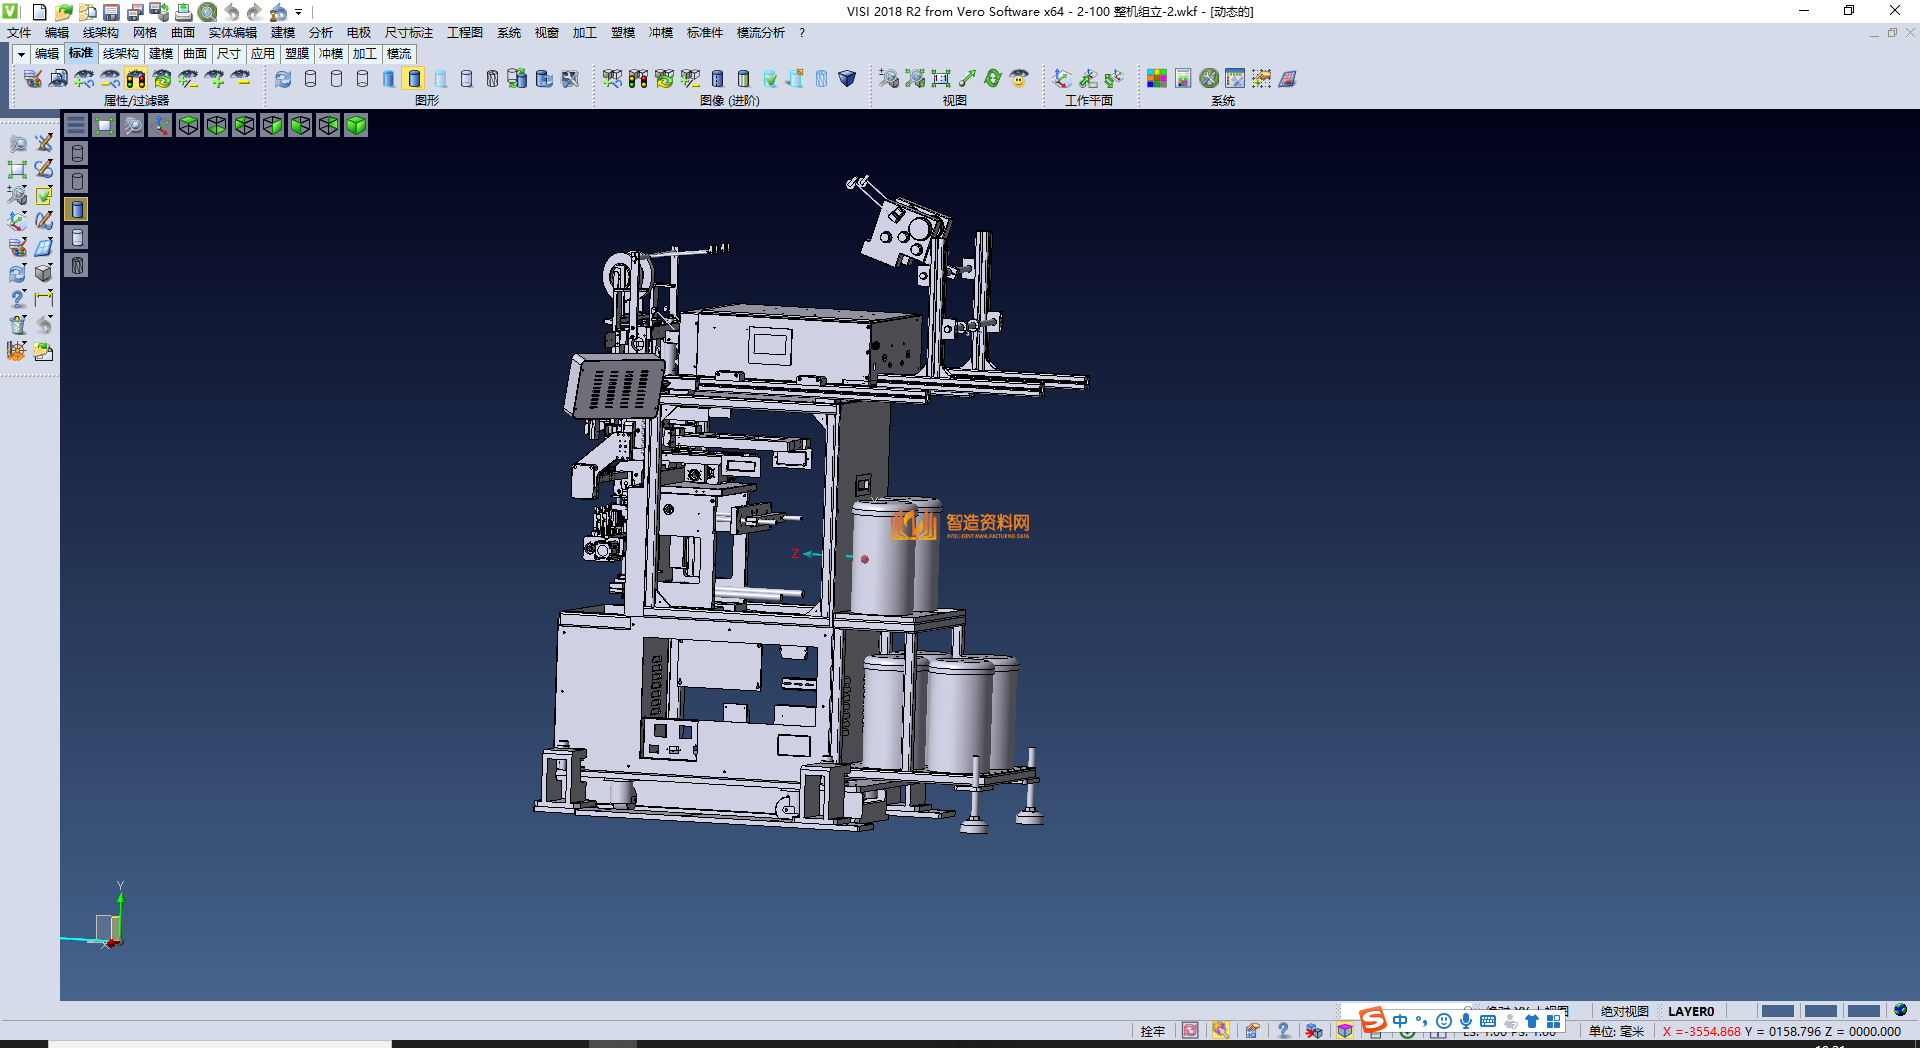The width and height of the screenshot is (1920, 1048).
Task: Click the traffic light filter icon
Action: [x=136, y=79]
